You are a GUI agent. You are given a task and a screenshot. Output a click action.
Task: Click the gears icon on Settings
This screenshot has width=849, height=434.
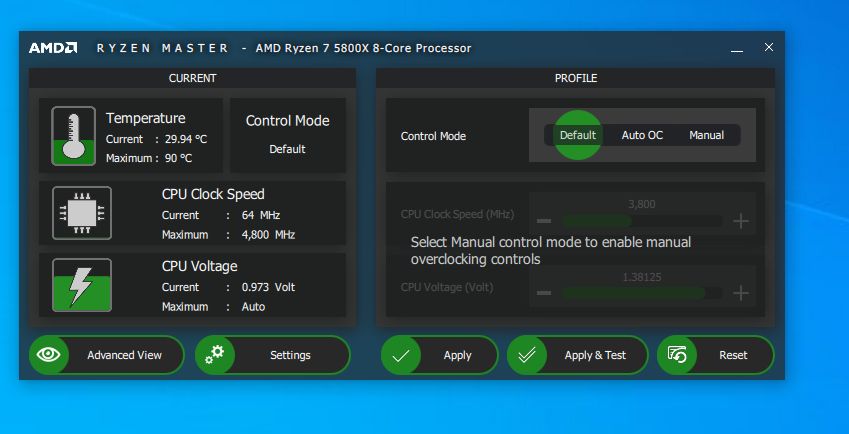pos(214,355)
